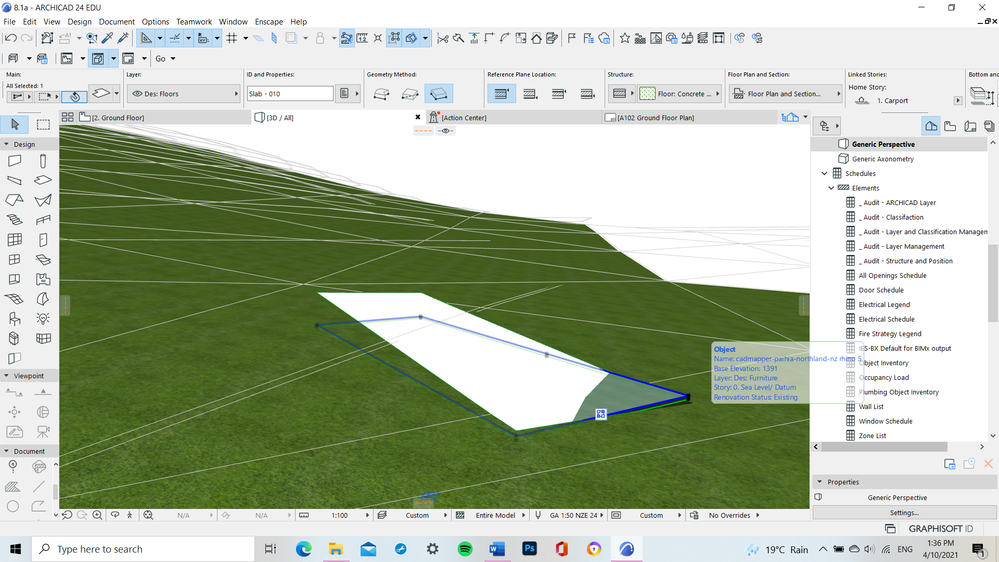Screen dimensions: 999x562
Task: Click the Settings... button in Properties
Action: [x=905, y=513]
